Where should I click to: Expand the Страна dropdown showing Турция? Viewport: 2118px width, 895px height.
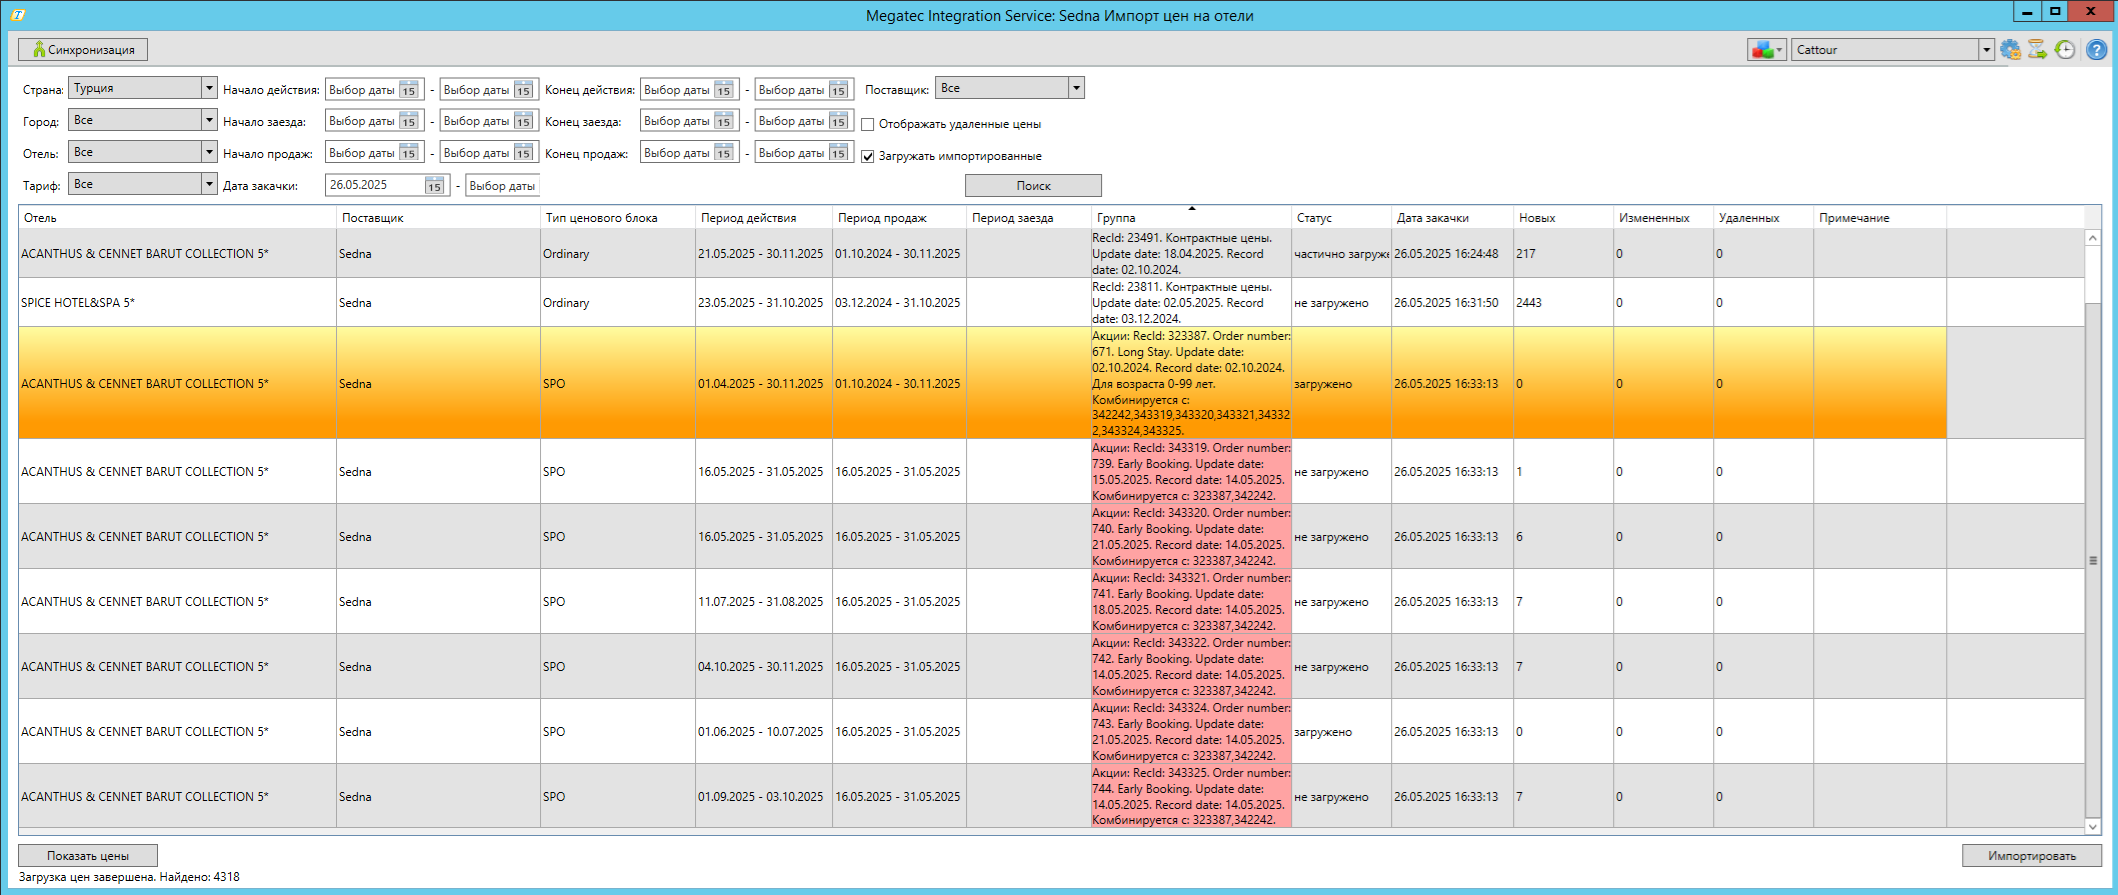click(209, 88)
